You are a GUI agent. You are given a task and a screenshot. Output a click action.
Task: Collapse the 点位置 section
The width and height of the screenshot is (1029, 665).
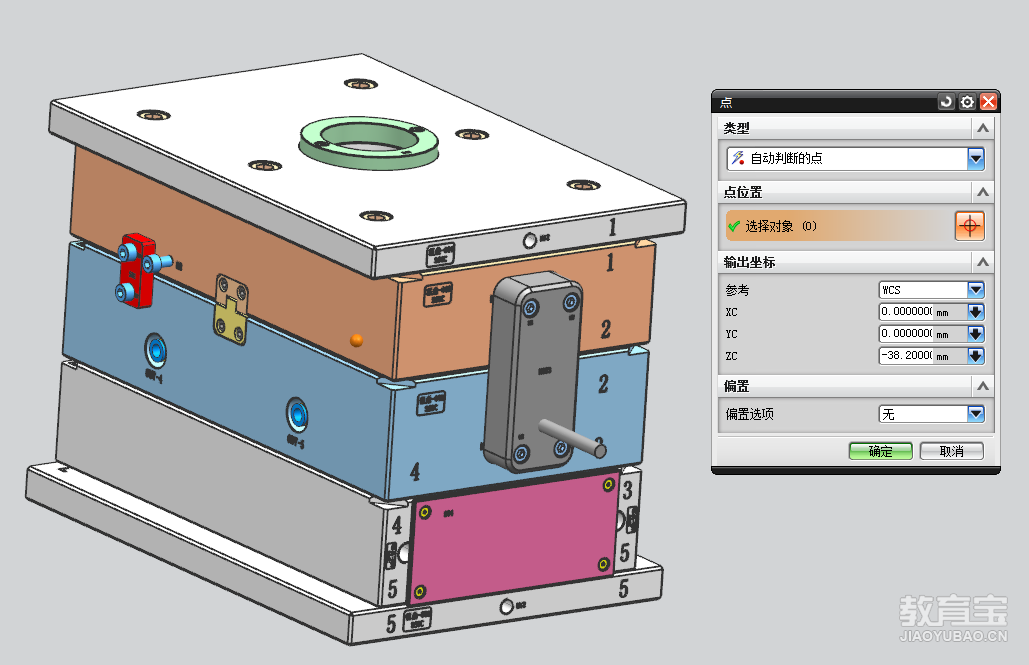click(x=982, y=192)
